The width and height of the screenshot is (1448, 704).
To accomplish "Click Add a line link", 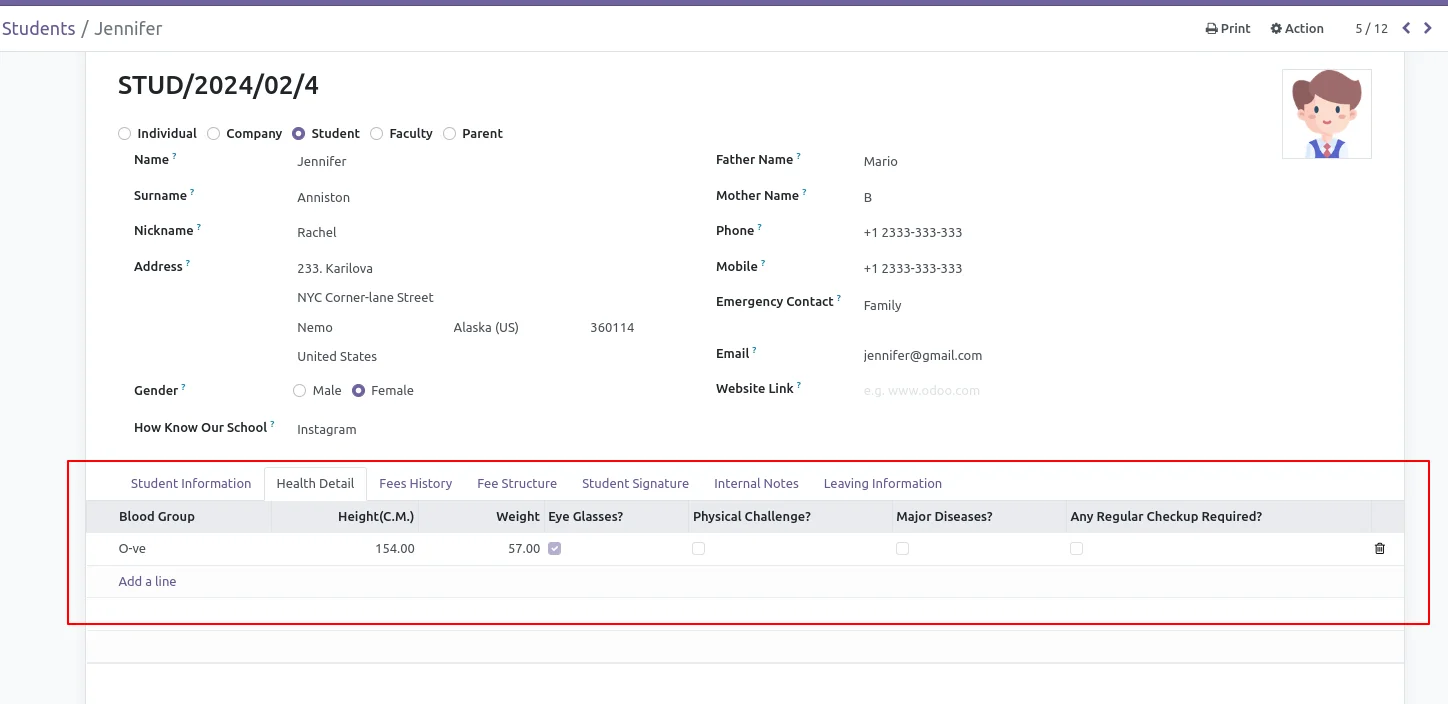I will click(x=147, y=581).
